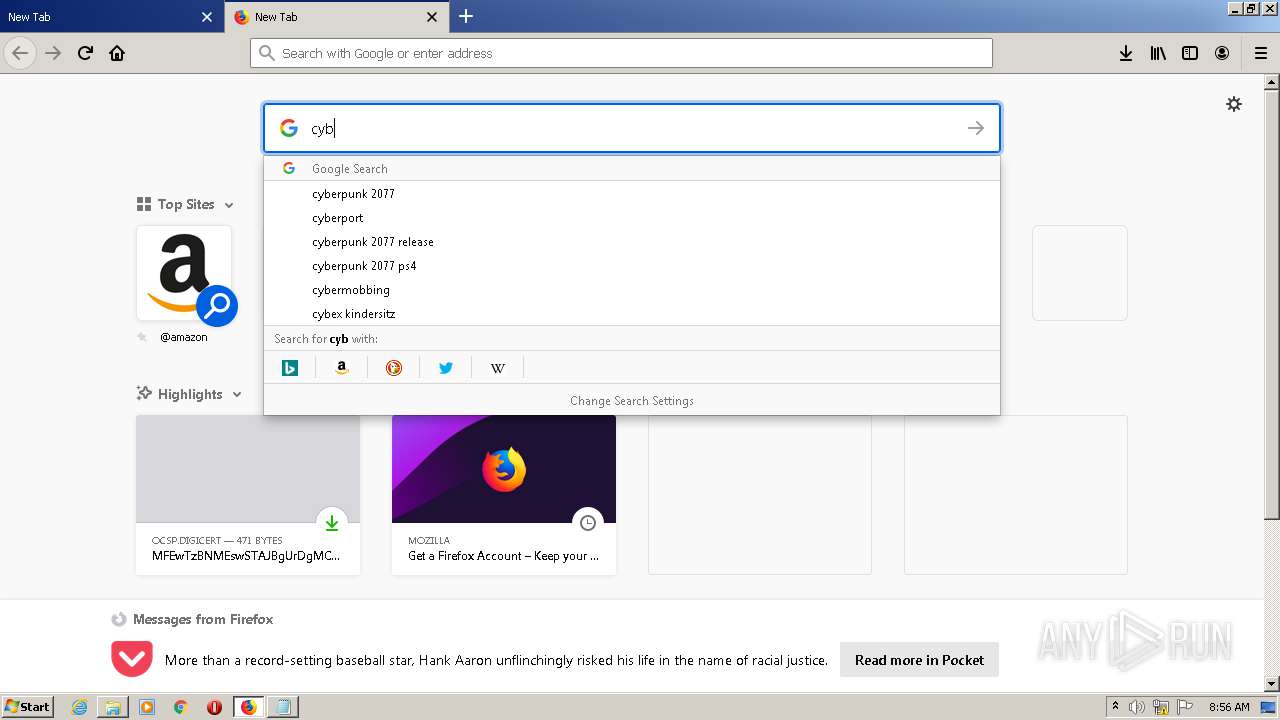Focus the address bar field
The height and width of the screenshot is (720, 1280).
tap(621, 53)
